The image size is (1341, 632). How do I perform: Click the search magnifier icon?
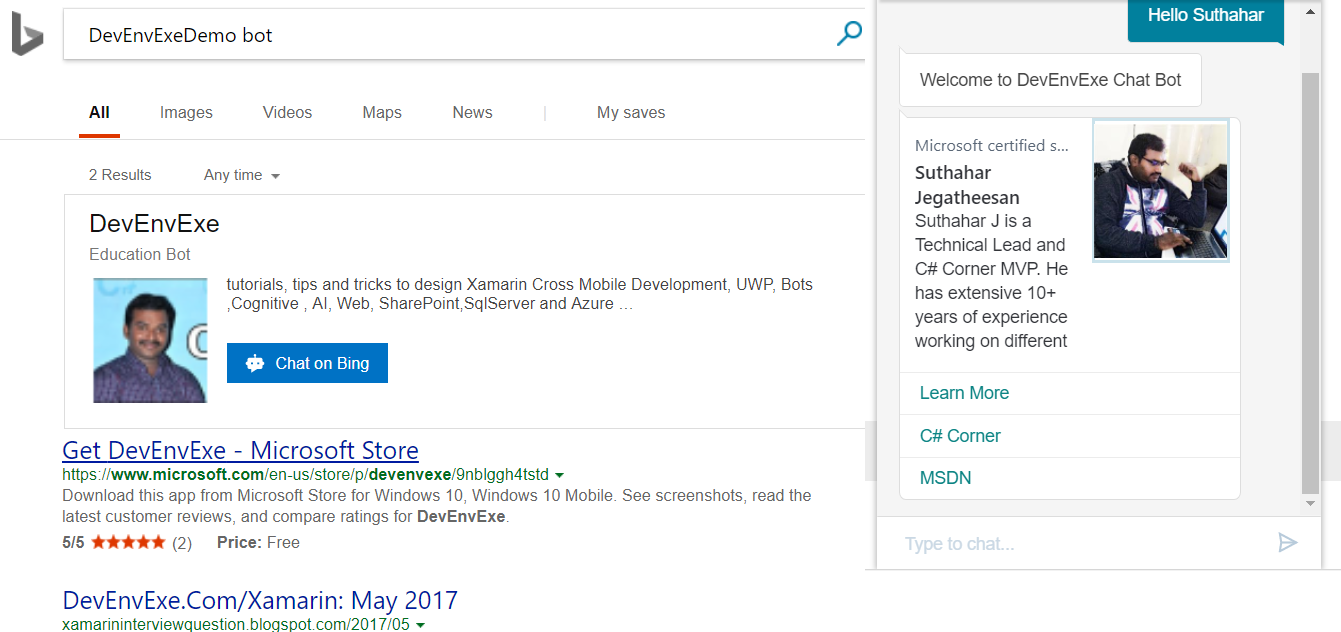(x=849, y=34)
